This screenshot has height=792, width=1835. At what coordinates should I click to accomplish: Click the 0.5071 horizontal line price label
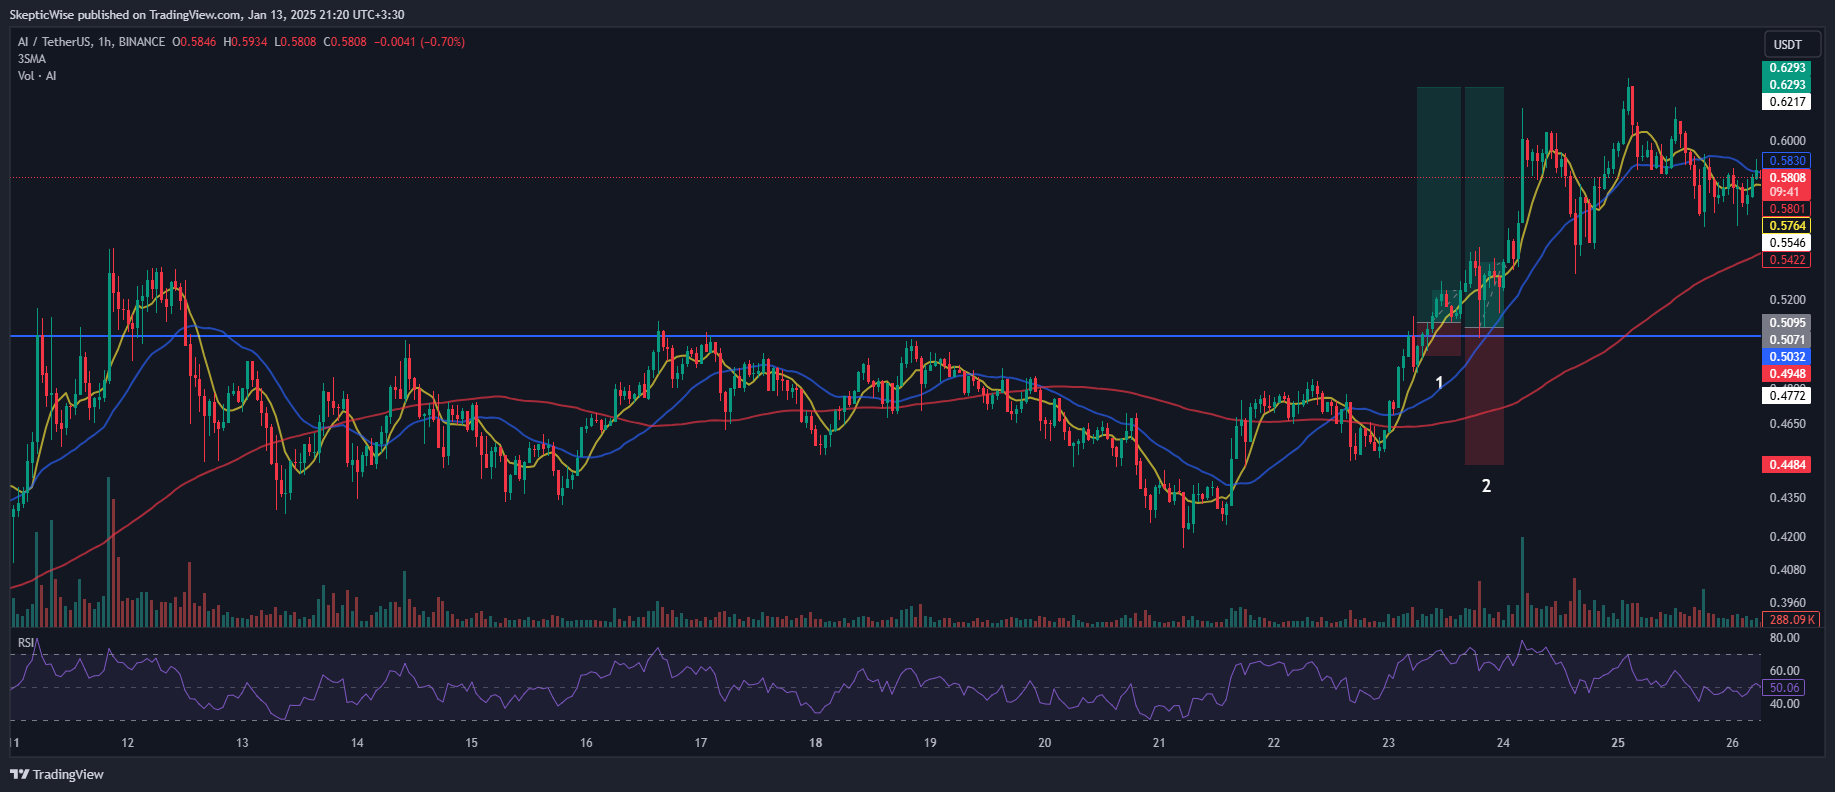(1787, 340)
